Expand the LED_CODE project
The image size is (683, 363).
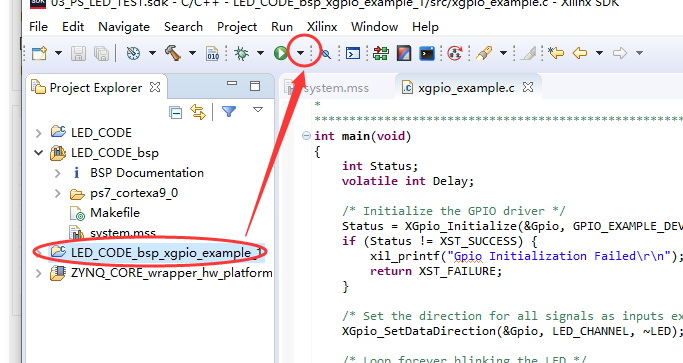click(x=38, y=133)
